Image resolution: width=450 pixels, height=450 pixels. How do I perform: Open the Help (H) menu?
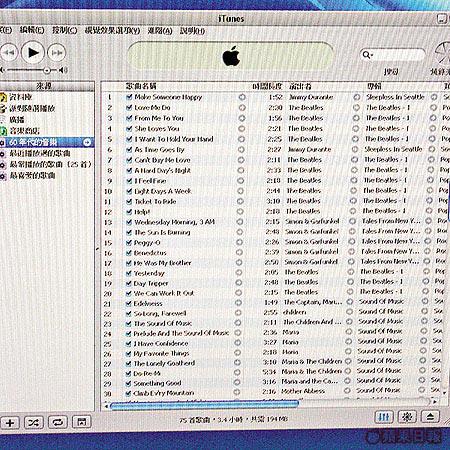coord(192,31)
